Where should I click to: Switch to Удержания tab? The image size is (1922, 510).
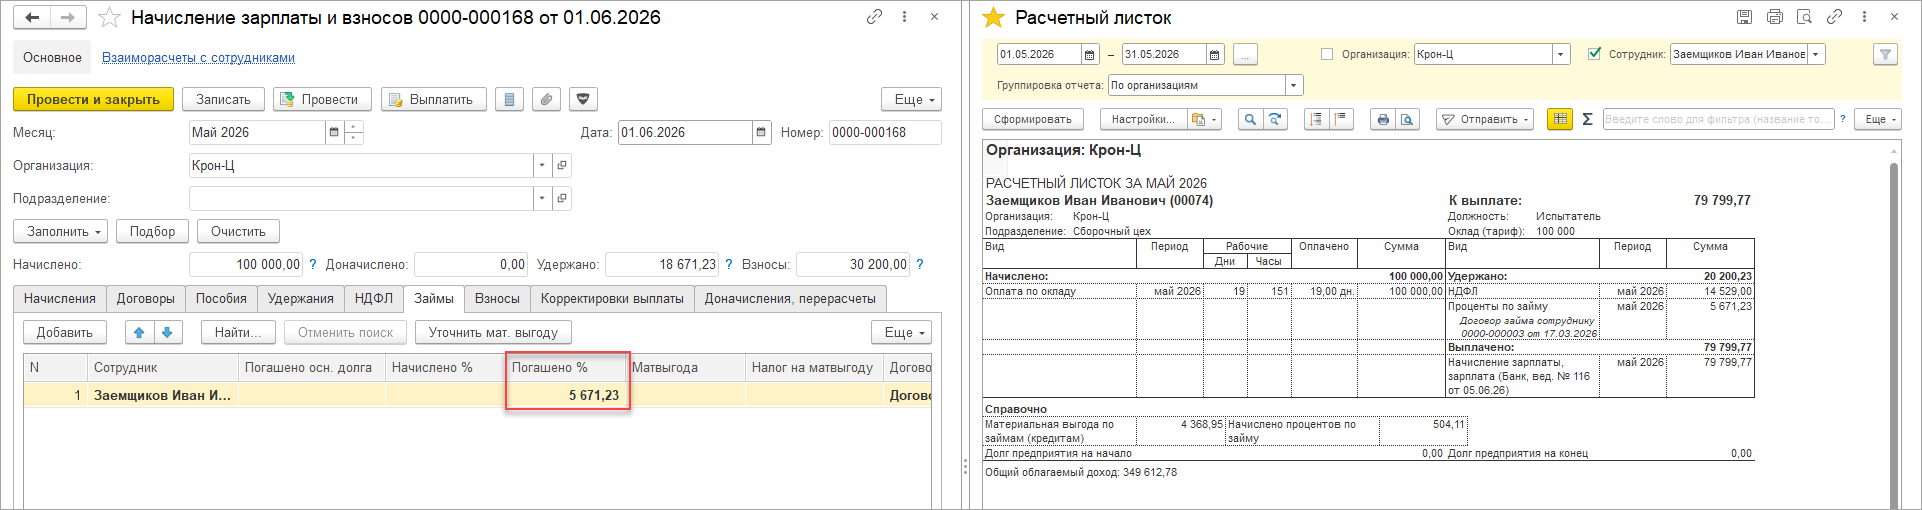point(300,298)
